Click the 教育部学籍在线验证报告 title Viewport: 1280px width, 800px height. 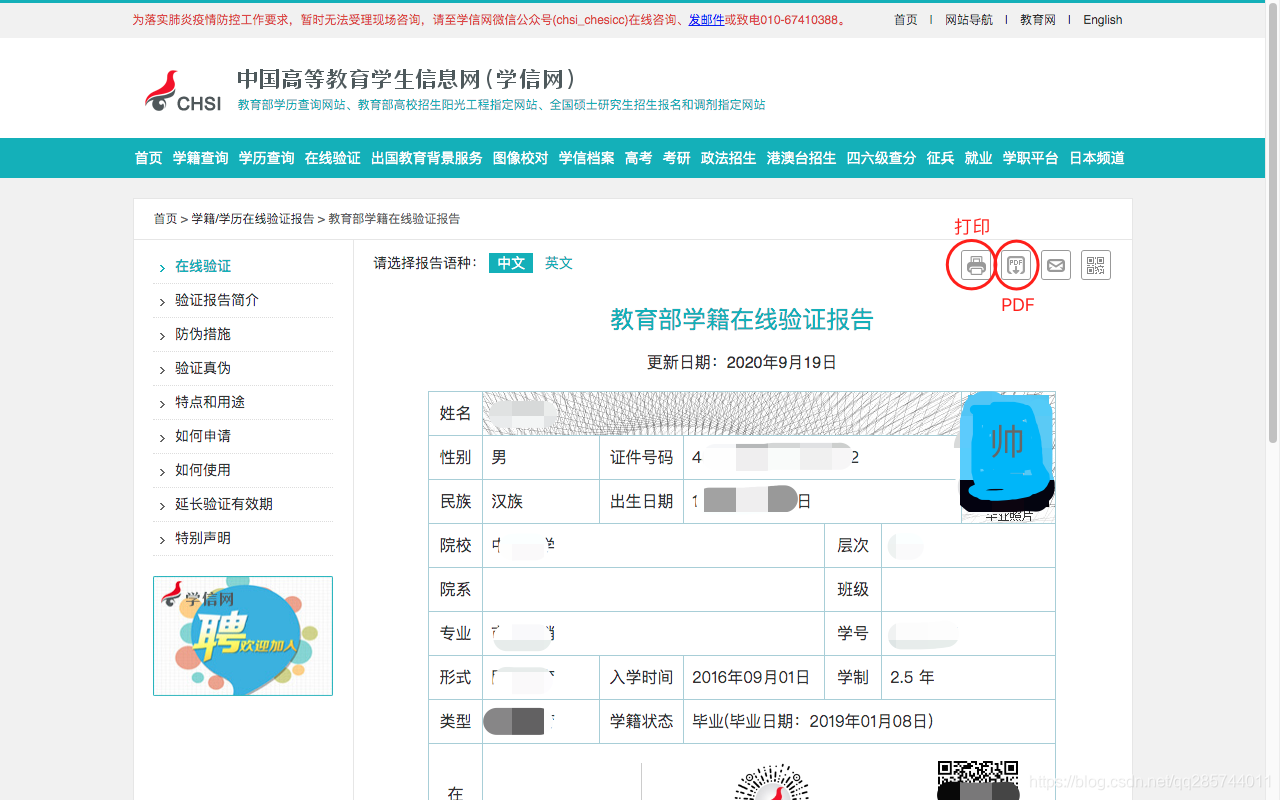(x=742, y=320)
